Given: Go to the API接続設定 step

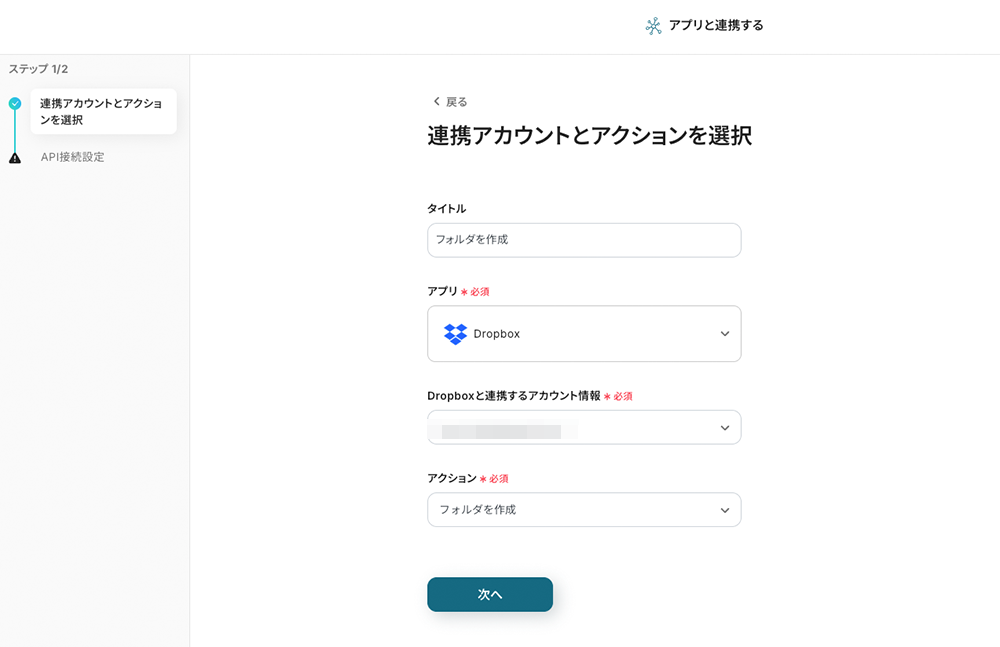Looking at the screenshot, I should point(73,157).
